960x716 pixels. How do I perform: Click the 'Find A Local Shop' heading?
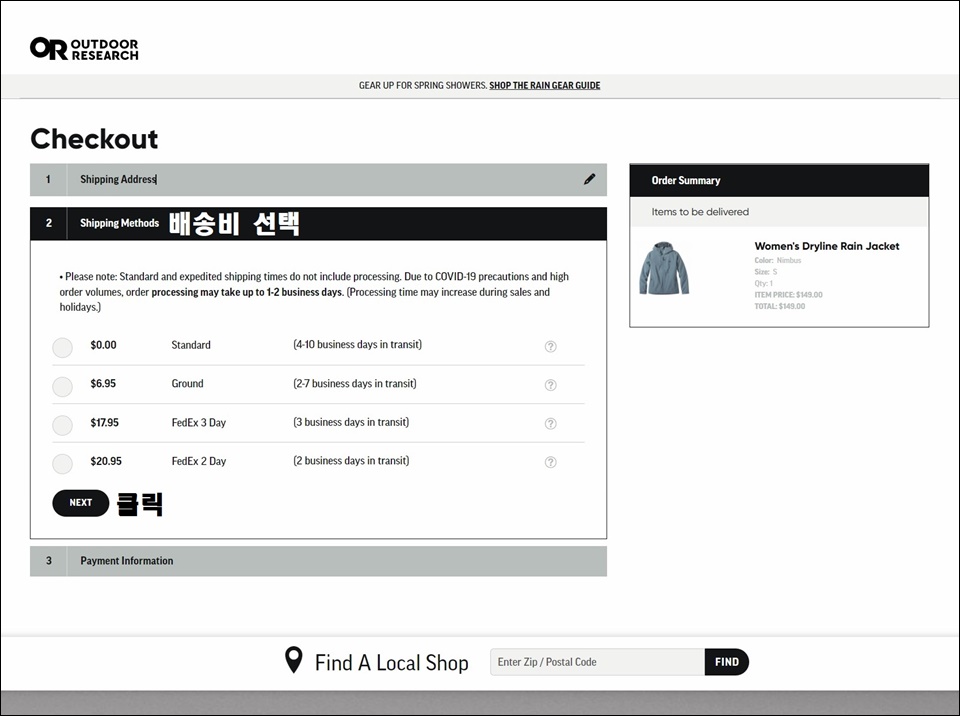(392, 662)
